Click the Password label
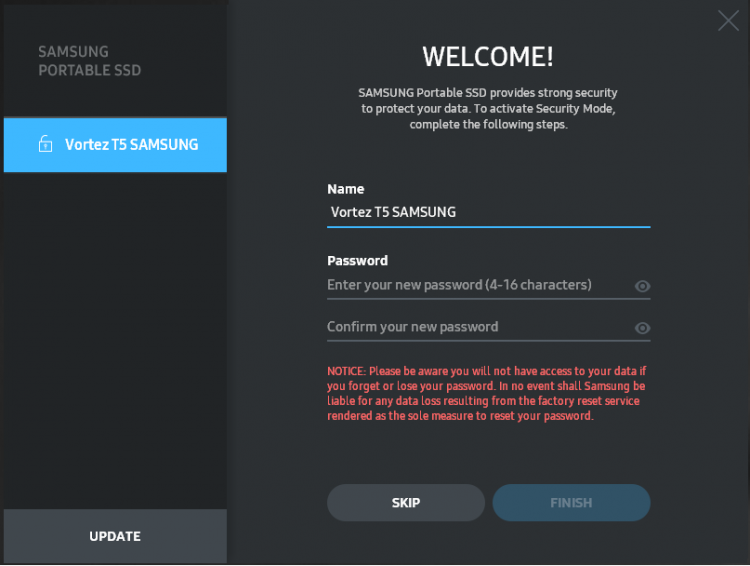 pos(357,261)
